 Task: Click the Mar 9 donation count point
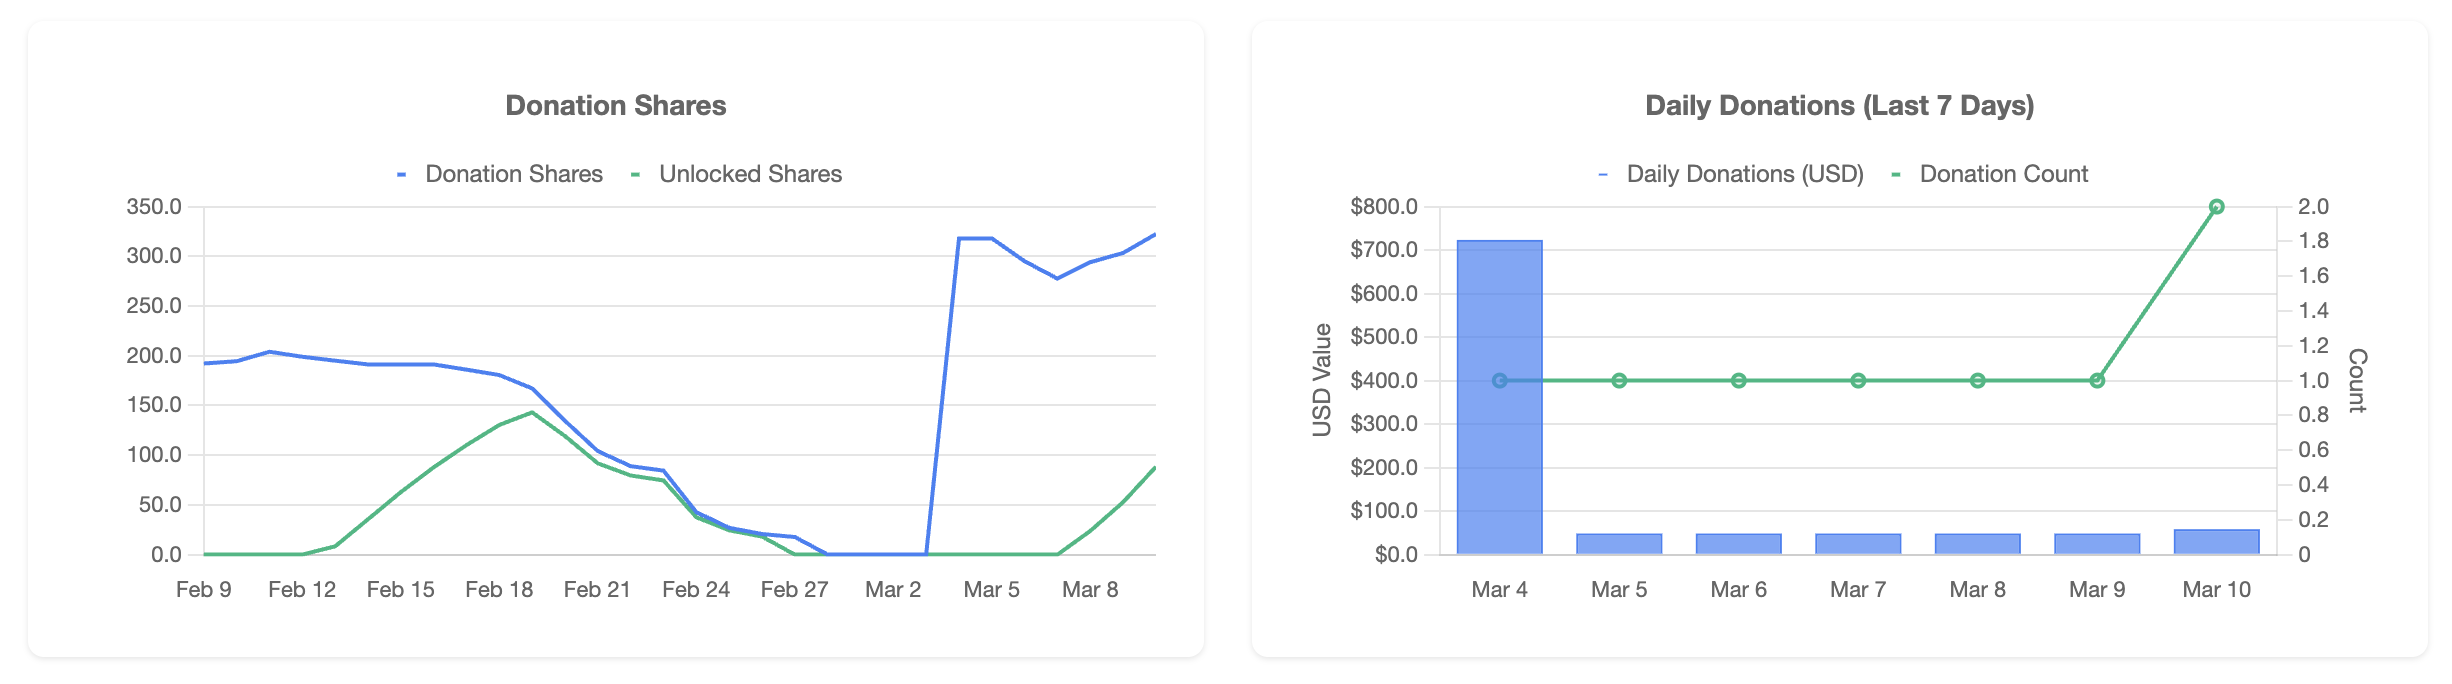(2097, 381)
